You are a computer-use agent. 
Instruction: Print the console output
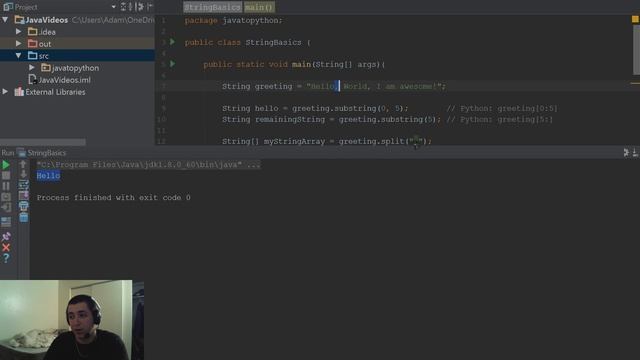(23, 206)
